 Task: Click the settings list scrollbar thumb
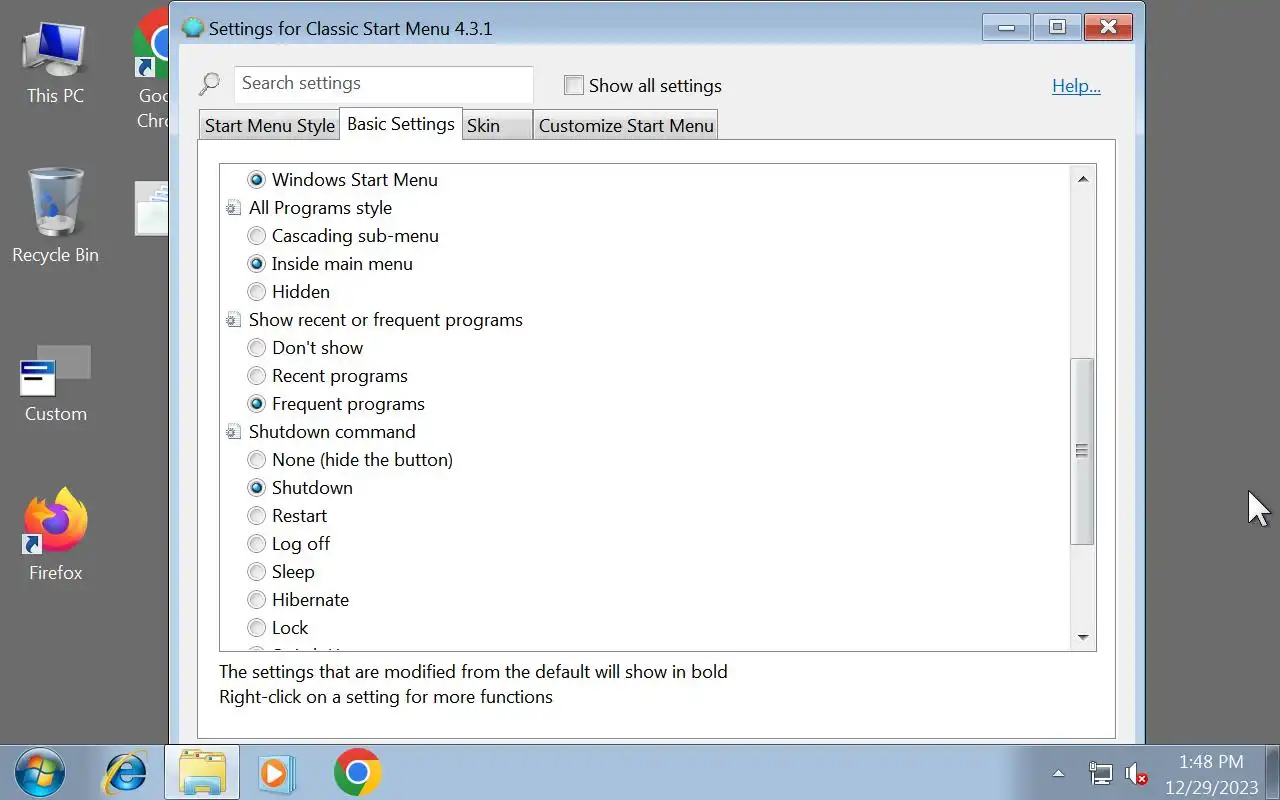tap(1082, 451)
